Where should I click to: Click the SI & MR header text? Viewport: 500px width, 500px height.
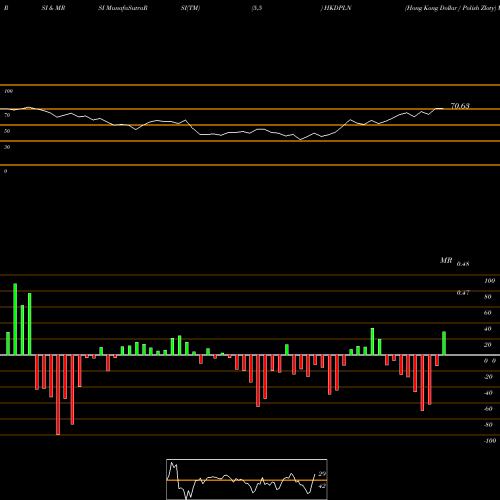coord(53,8)
